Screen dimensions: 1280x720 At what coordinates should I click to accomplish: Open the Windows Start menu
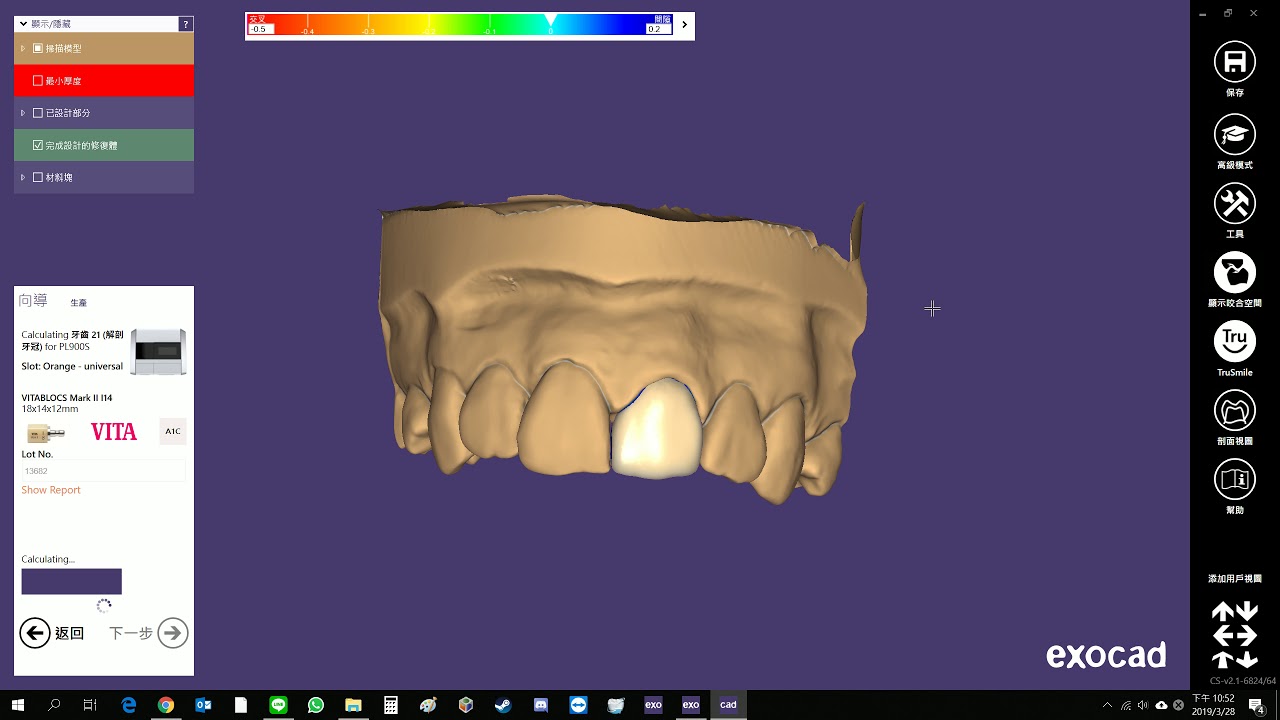coord(17,705)
